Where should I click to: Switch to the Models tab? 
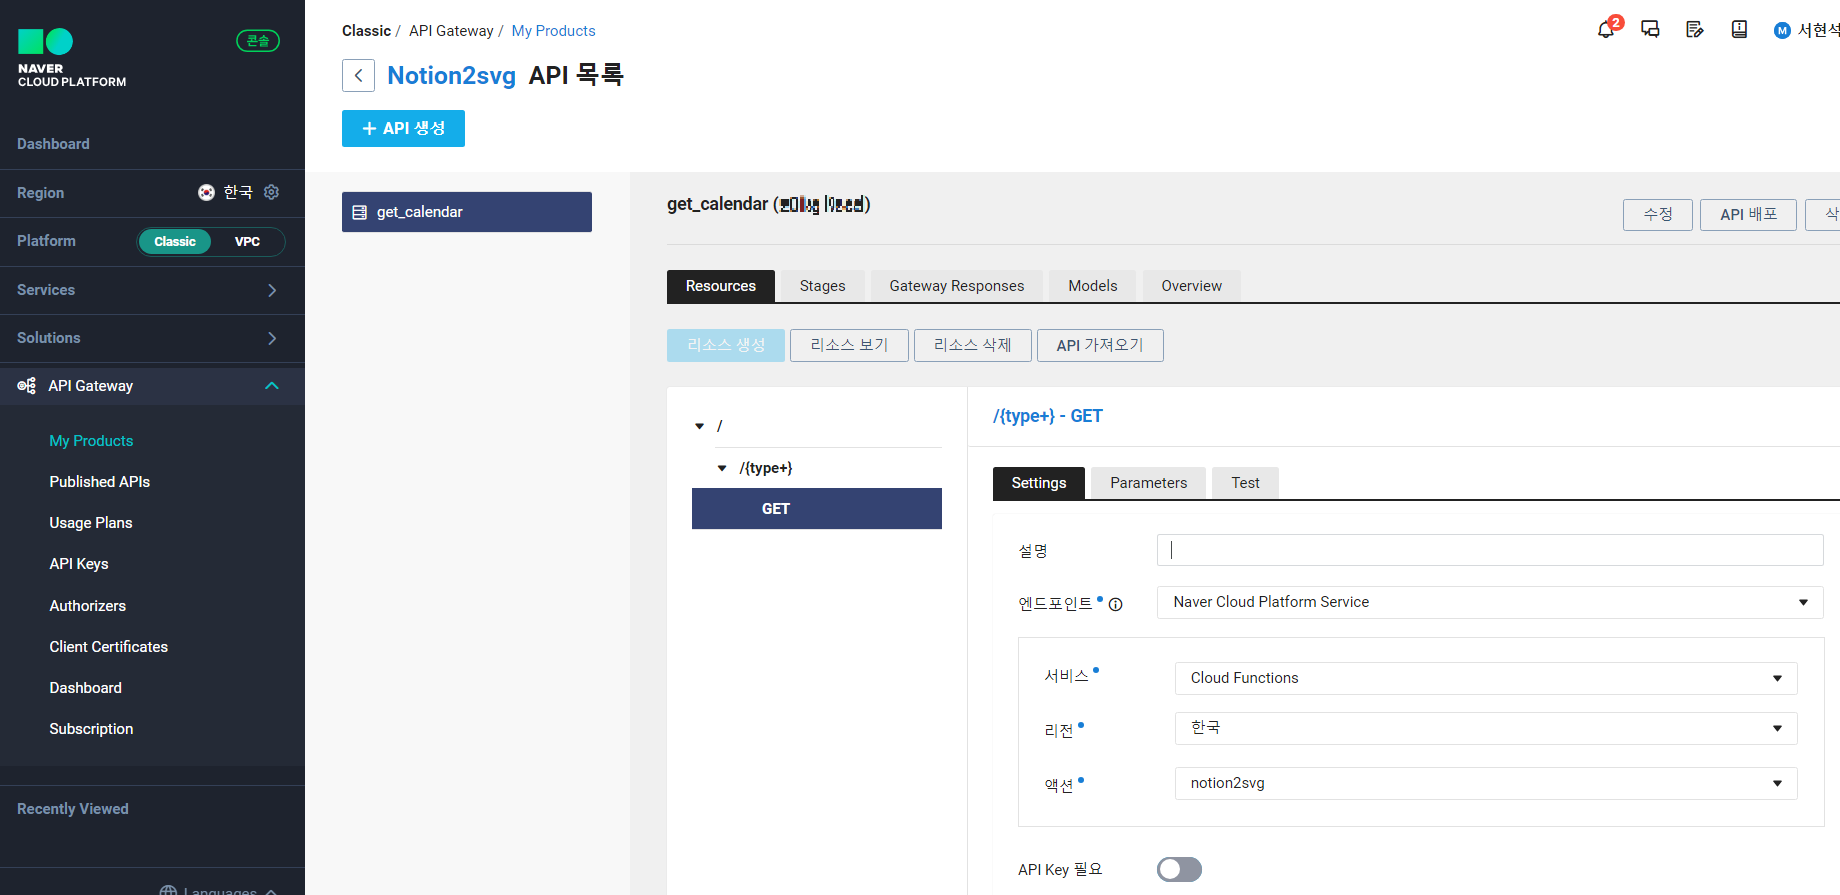1093,286
